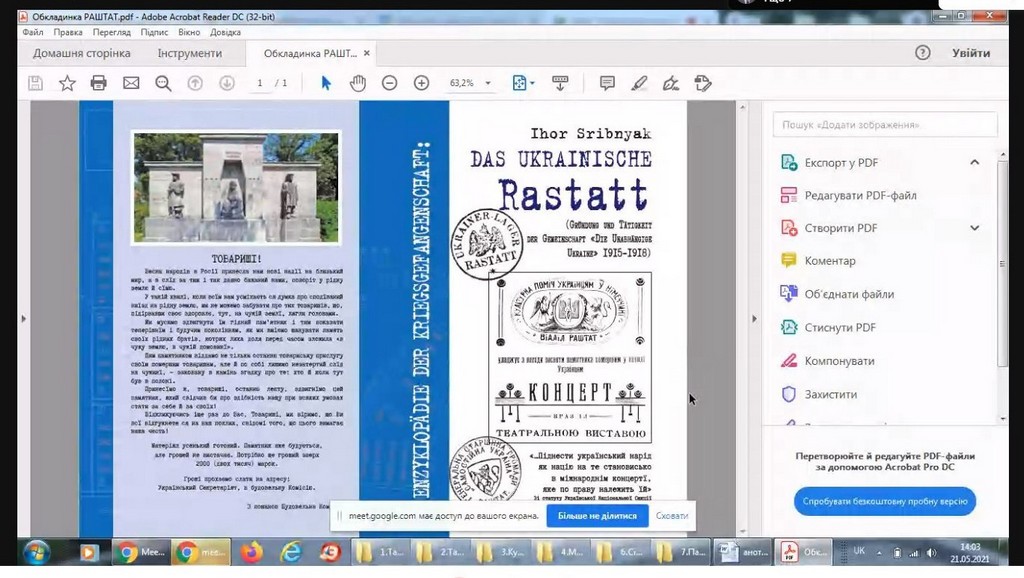Select the highlighter pen tool
Image resolution: width=1024 pixels, height=578 pixels.
tap(639, 83)
